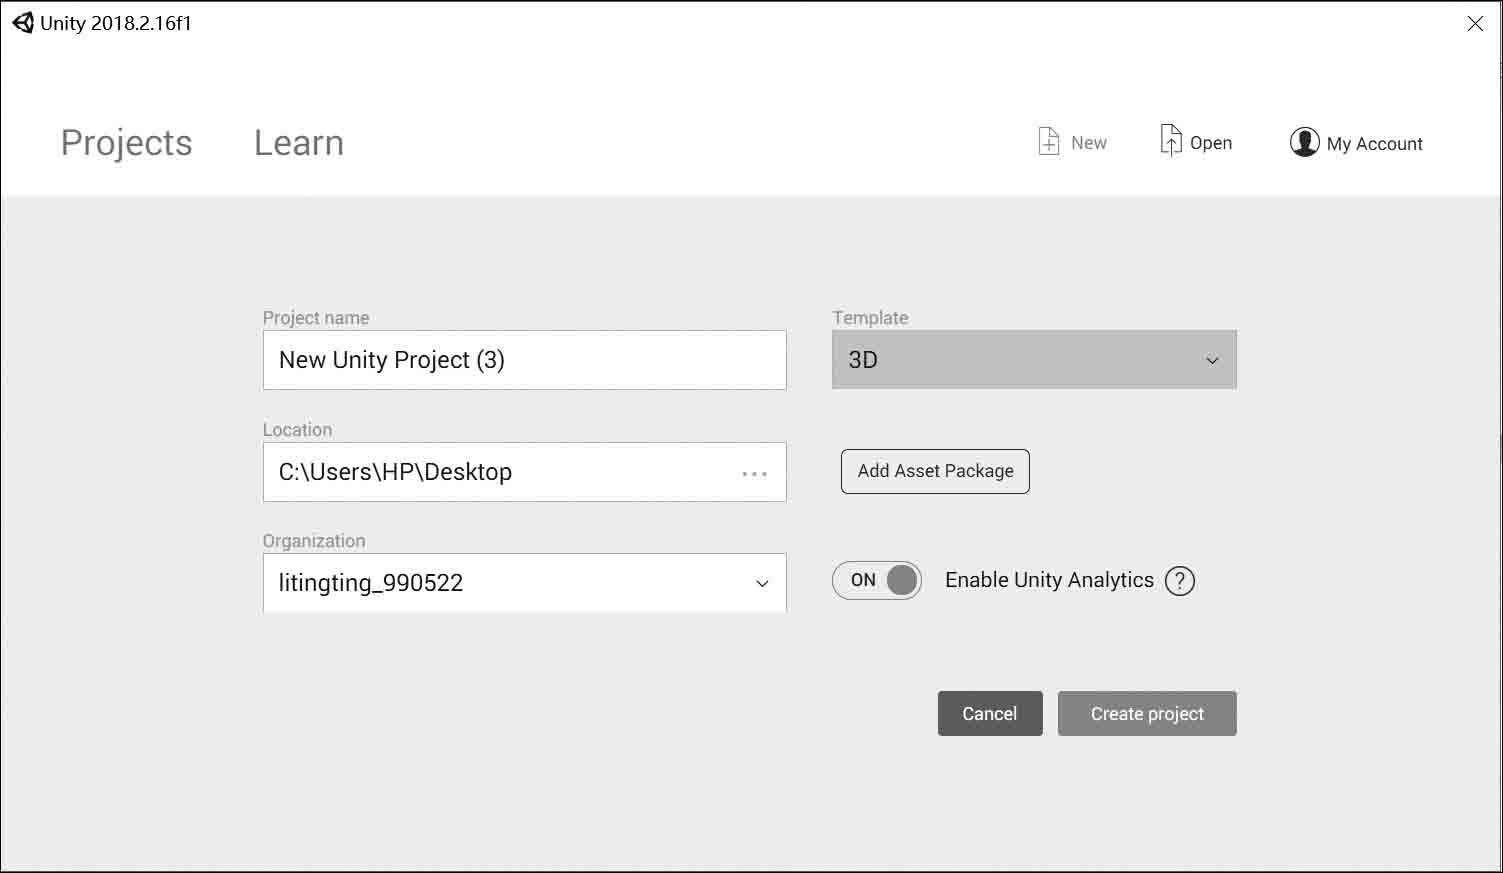Switch to the Projects tab
The height and width of the screenshot is (873, 1503).
click(x=126, y=143)
